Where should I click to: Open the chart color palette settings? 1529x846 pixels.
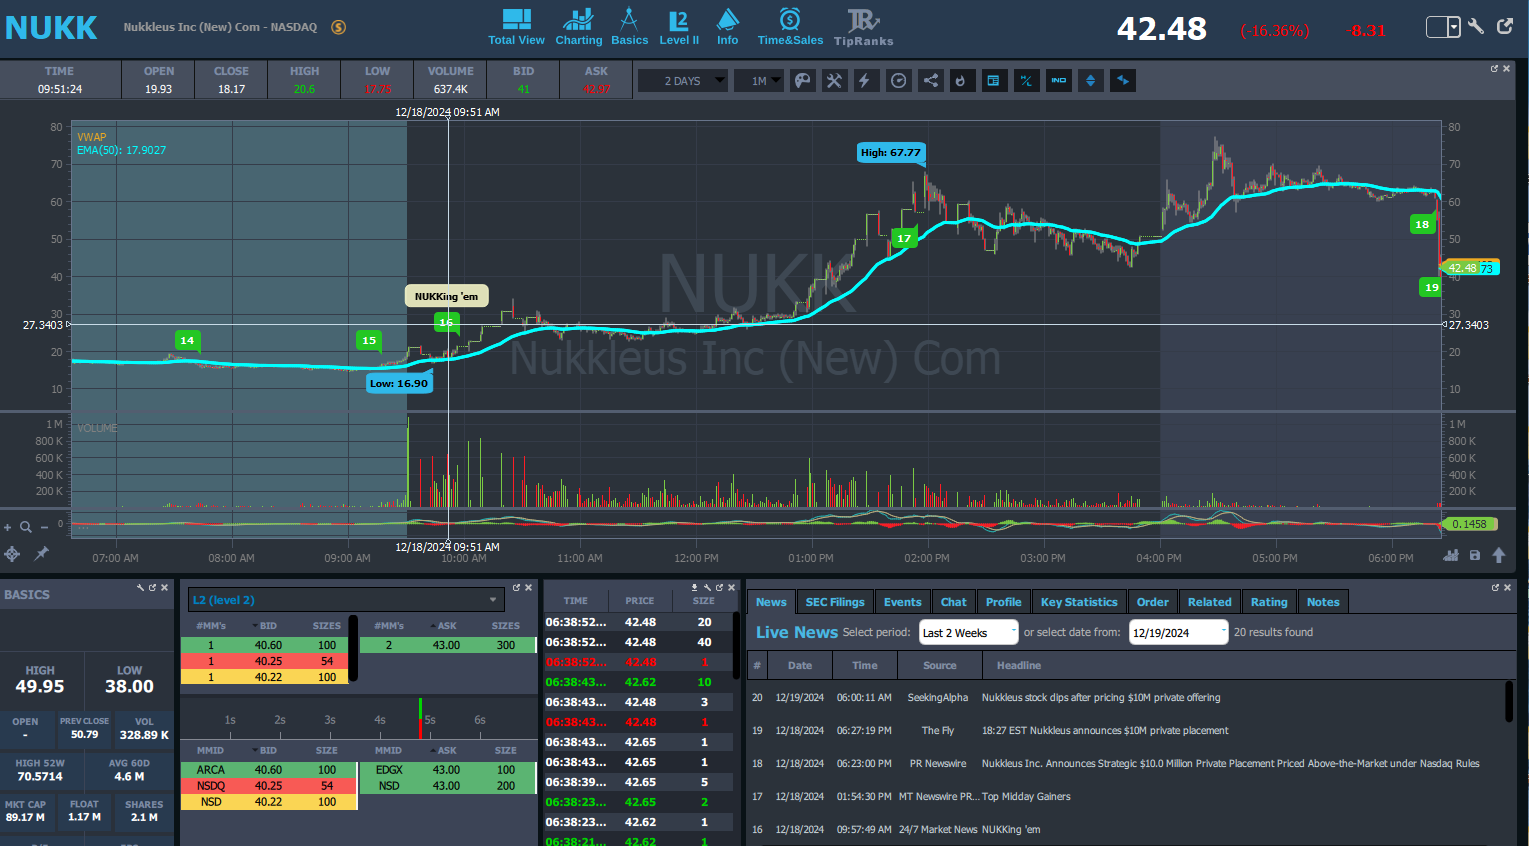click(x=803, y=81)
